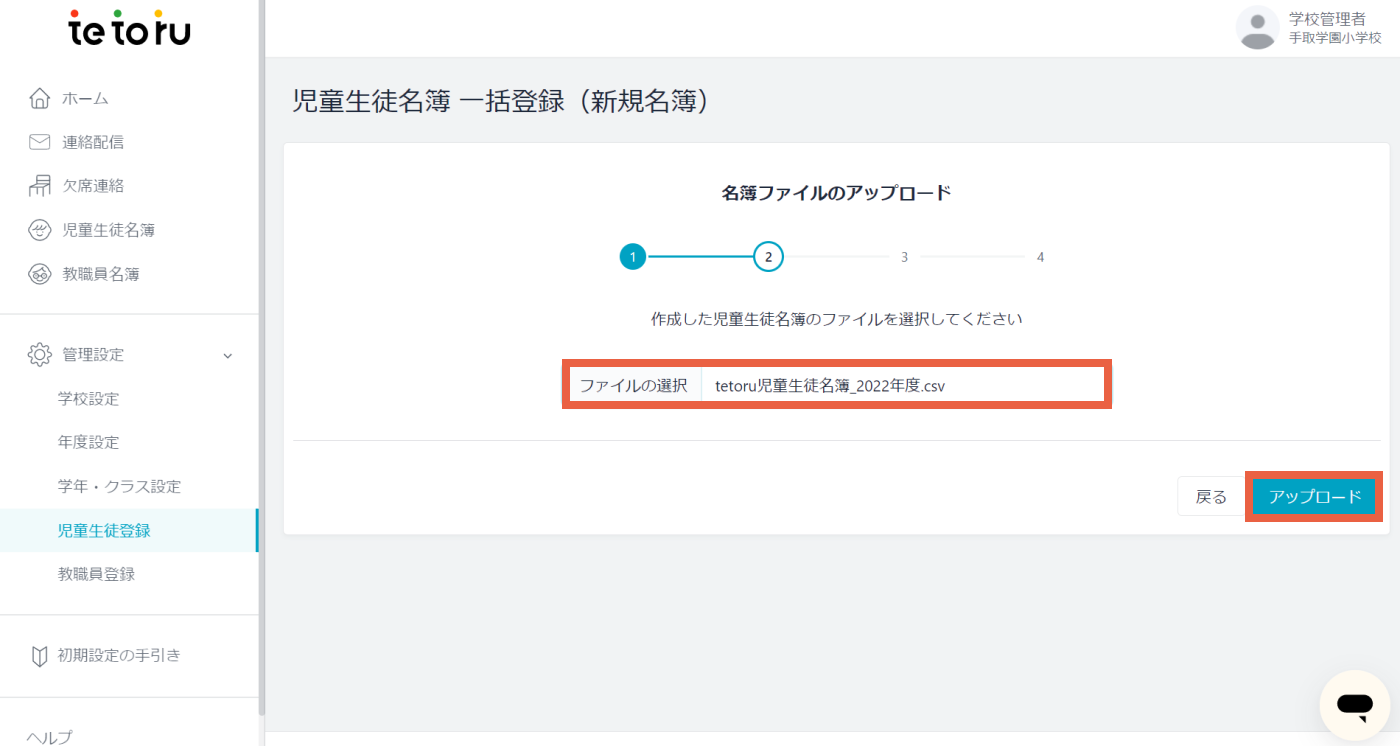Open 教職員名簿 menu item
The width and height of the screenshot is (1400, 746).
pyautogui.click(x=100, y=274)
